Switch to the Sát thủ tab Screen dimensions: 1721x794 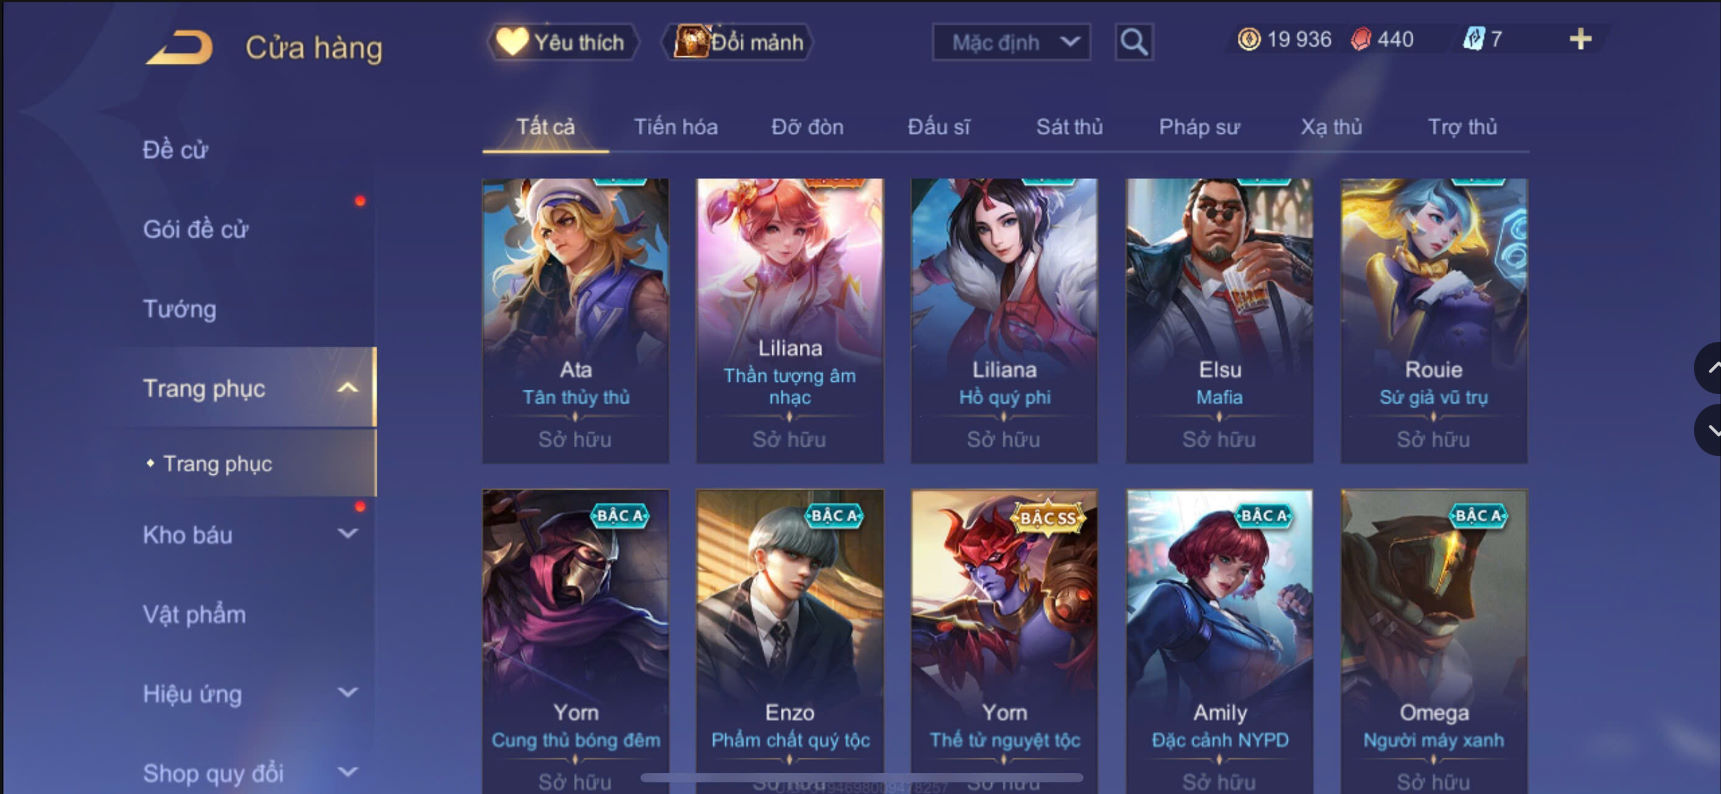pyautogui.click(x=1069, y=127)
